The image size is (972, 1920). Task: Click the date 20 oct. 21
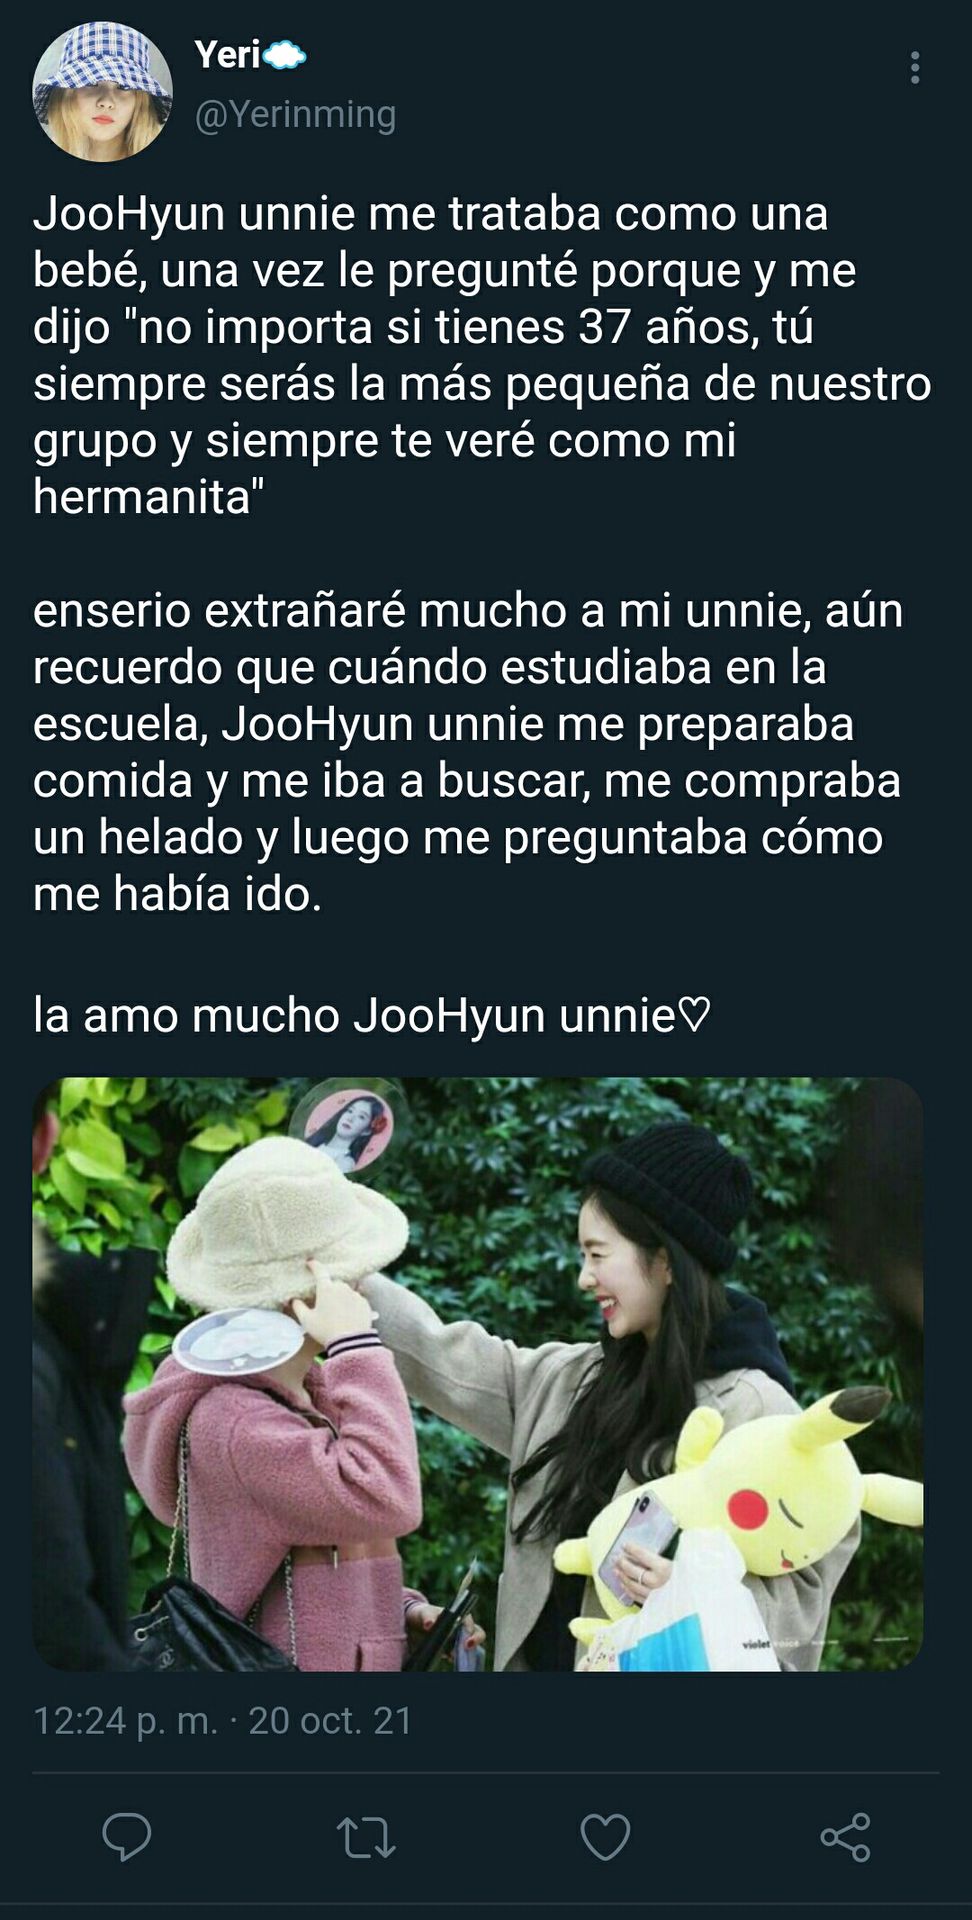pyautogui.click(x=331, y=1721)
